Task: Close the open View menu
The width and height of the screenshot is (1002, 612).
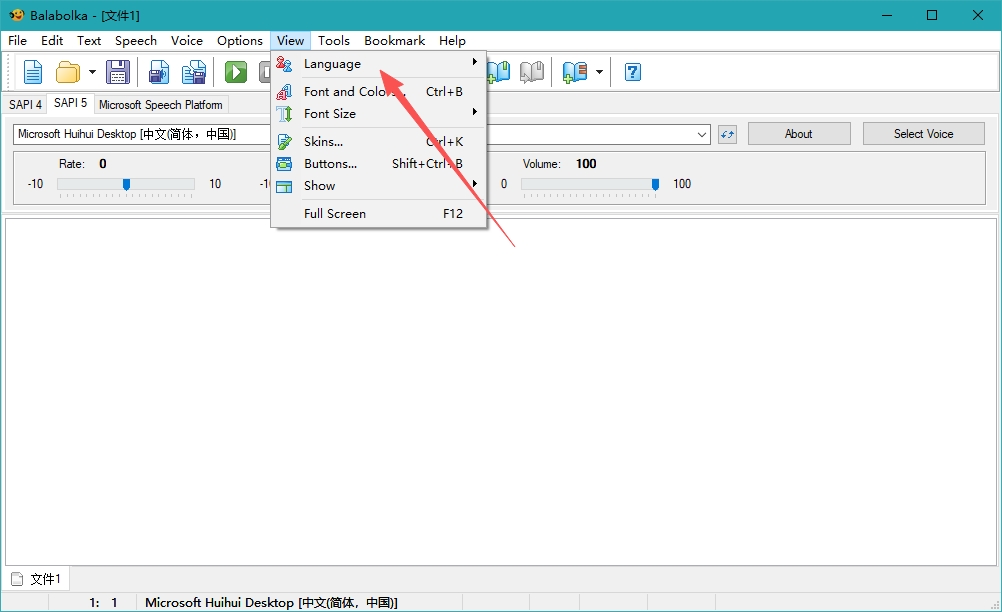Action: tap(290, 40)
